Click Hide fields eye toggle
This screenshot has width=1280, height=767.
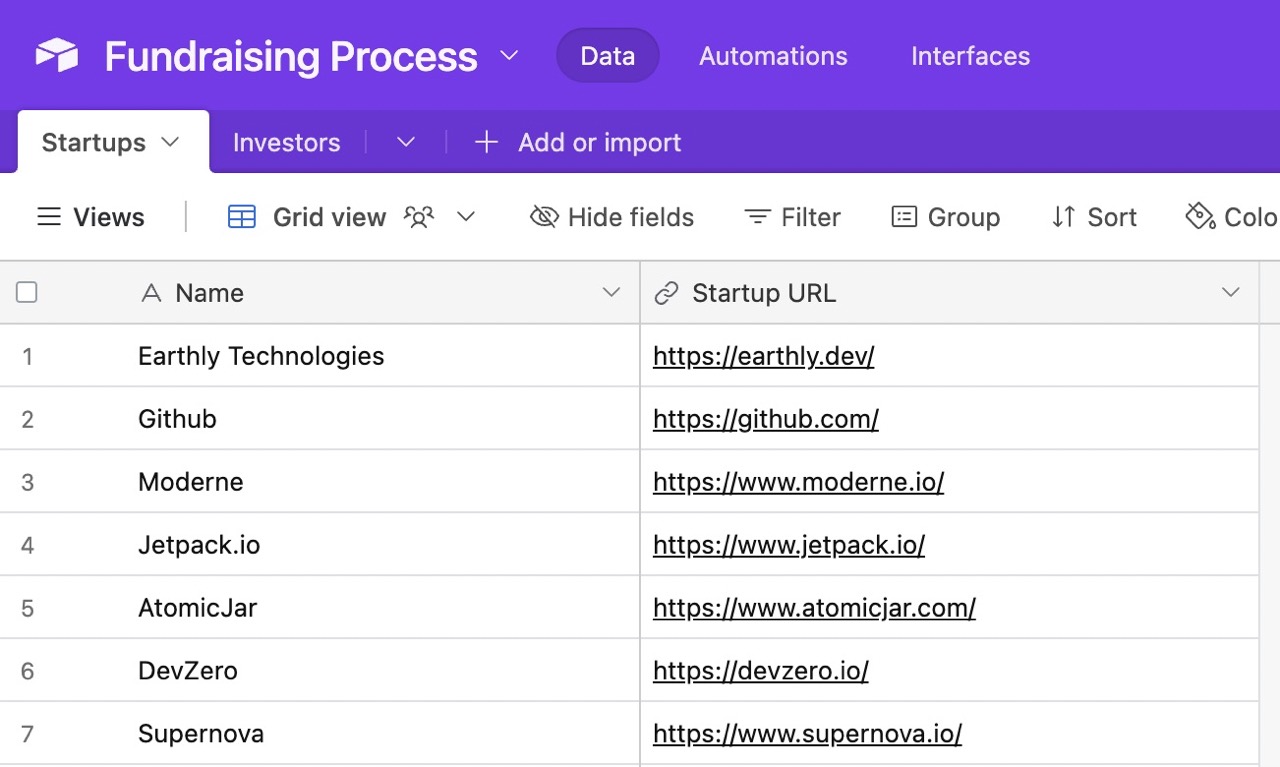(x=544, y=217)
